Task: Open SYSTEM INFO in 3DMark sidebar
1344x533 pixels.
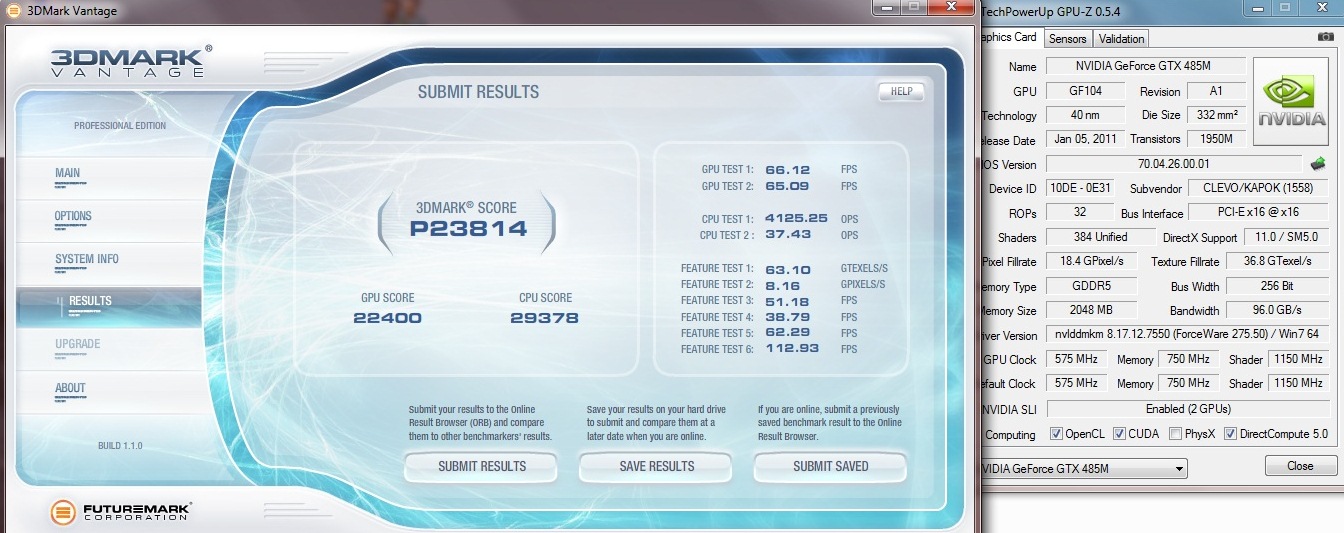Action: 87,259
